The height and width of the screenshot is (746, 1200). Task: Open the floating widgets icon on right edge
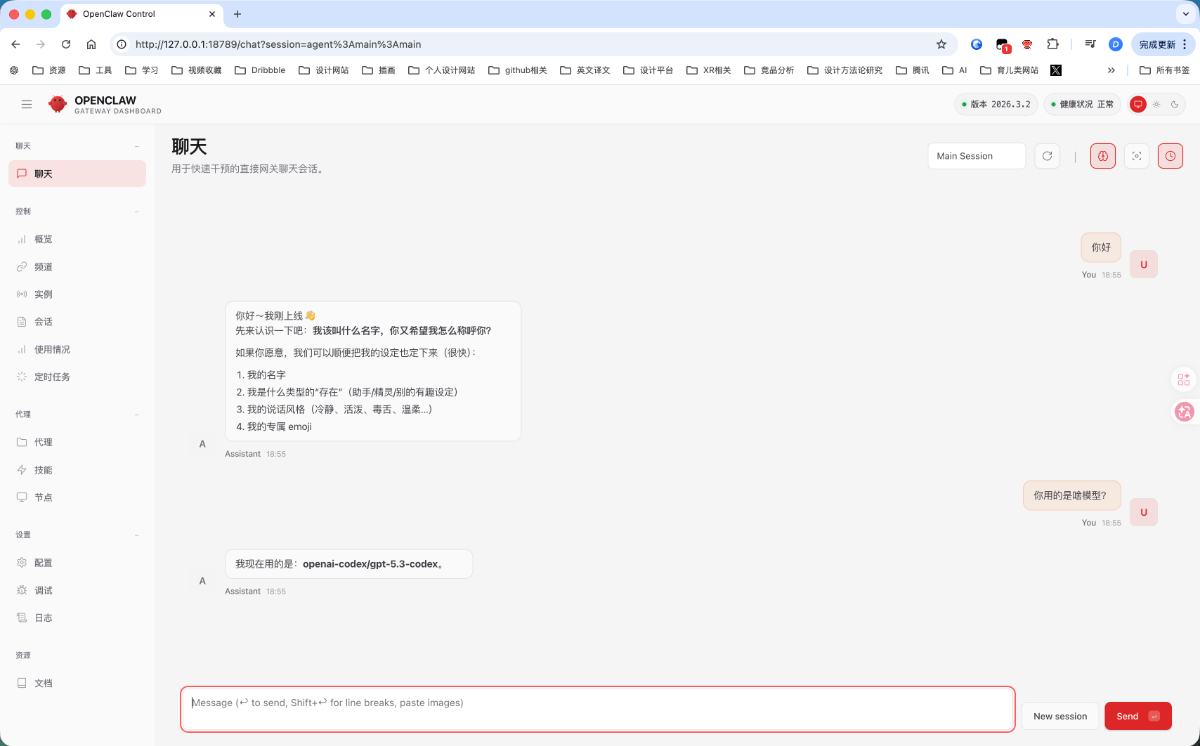[1184, 379]
